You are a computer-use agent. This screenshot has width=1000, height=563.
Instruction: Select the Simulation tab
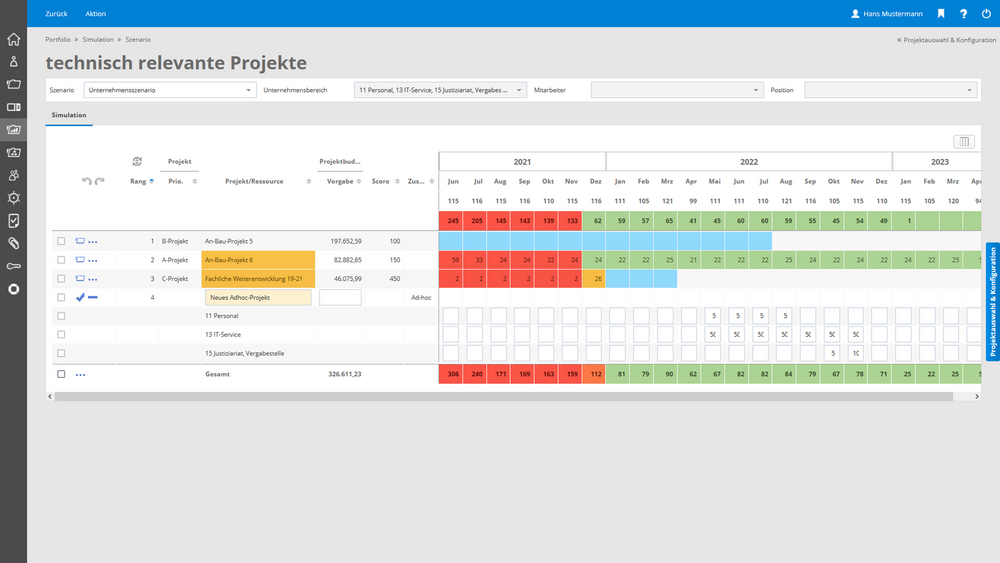69,116
